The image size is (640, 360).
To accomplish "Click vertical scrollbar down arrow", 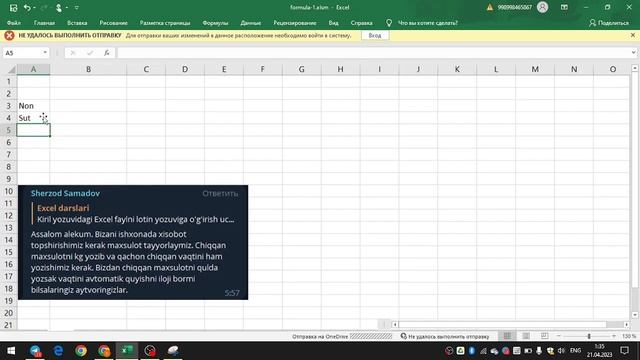I will [x=635, y=315].
